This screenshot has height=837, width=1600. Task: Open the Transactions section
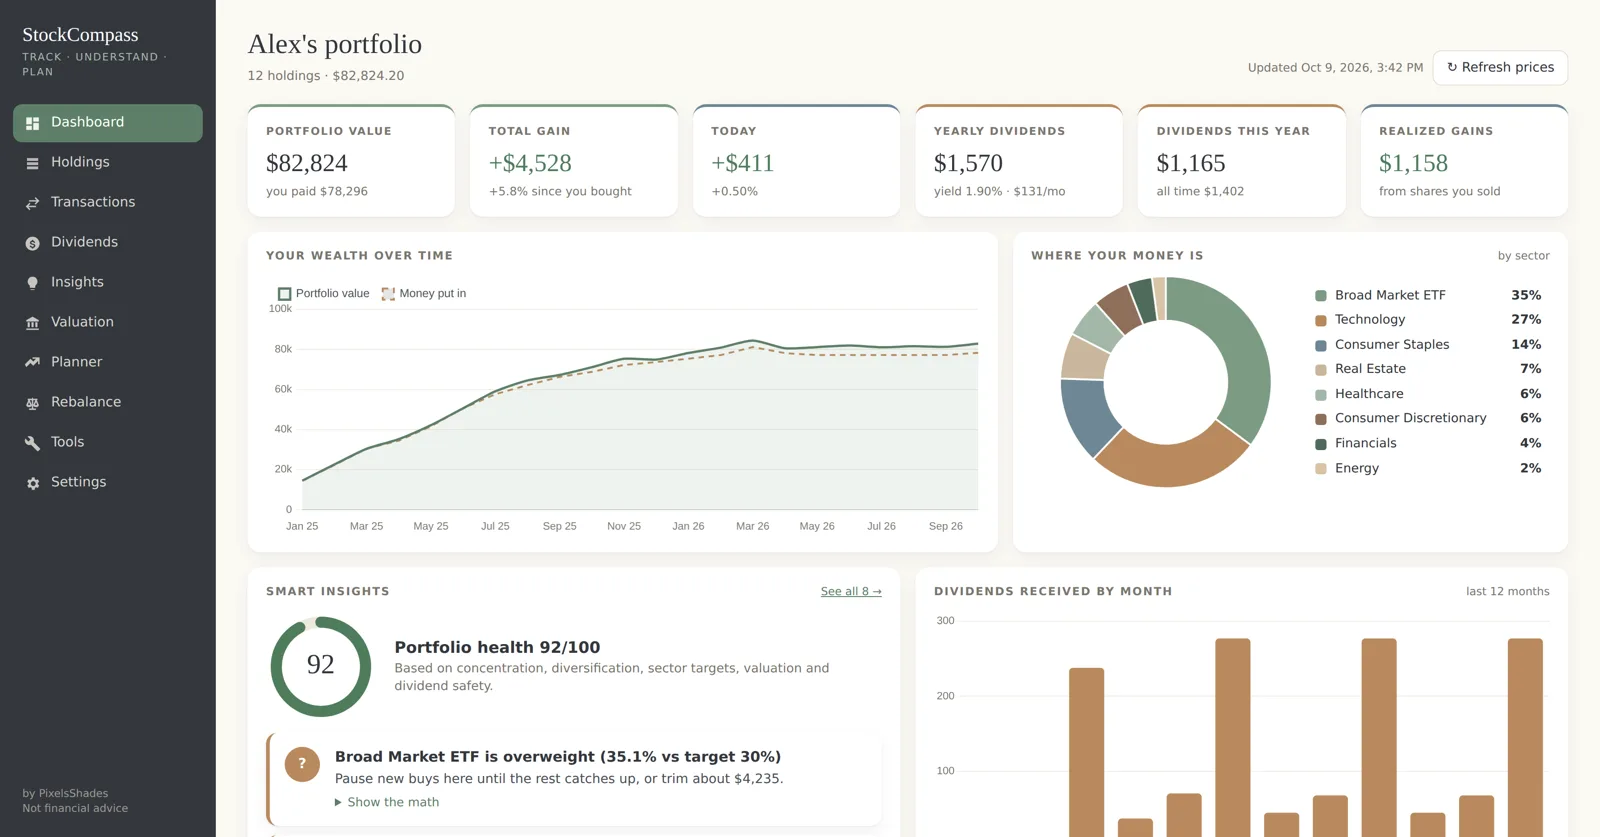click(108, 202)
